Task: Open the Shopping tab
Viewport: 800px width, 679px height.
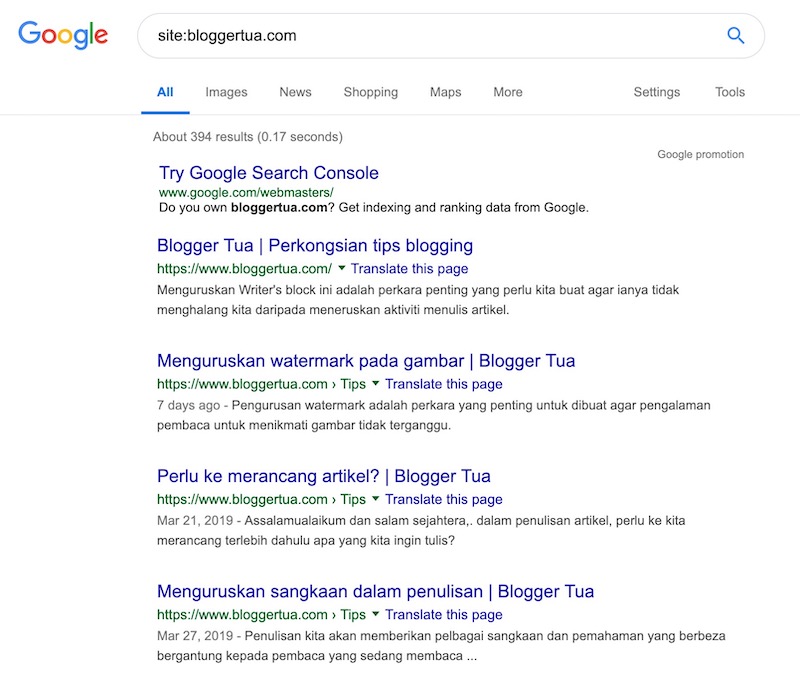Action: (x=370, y=92)
